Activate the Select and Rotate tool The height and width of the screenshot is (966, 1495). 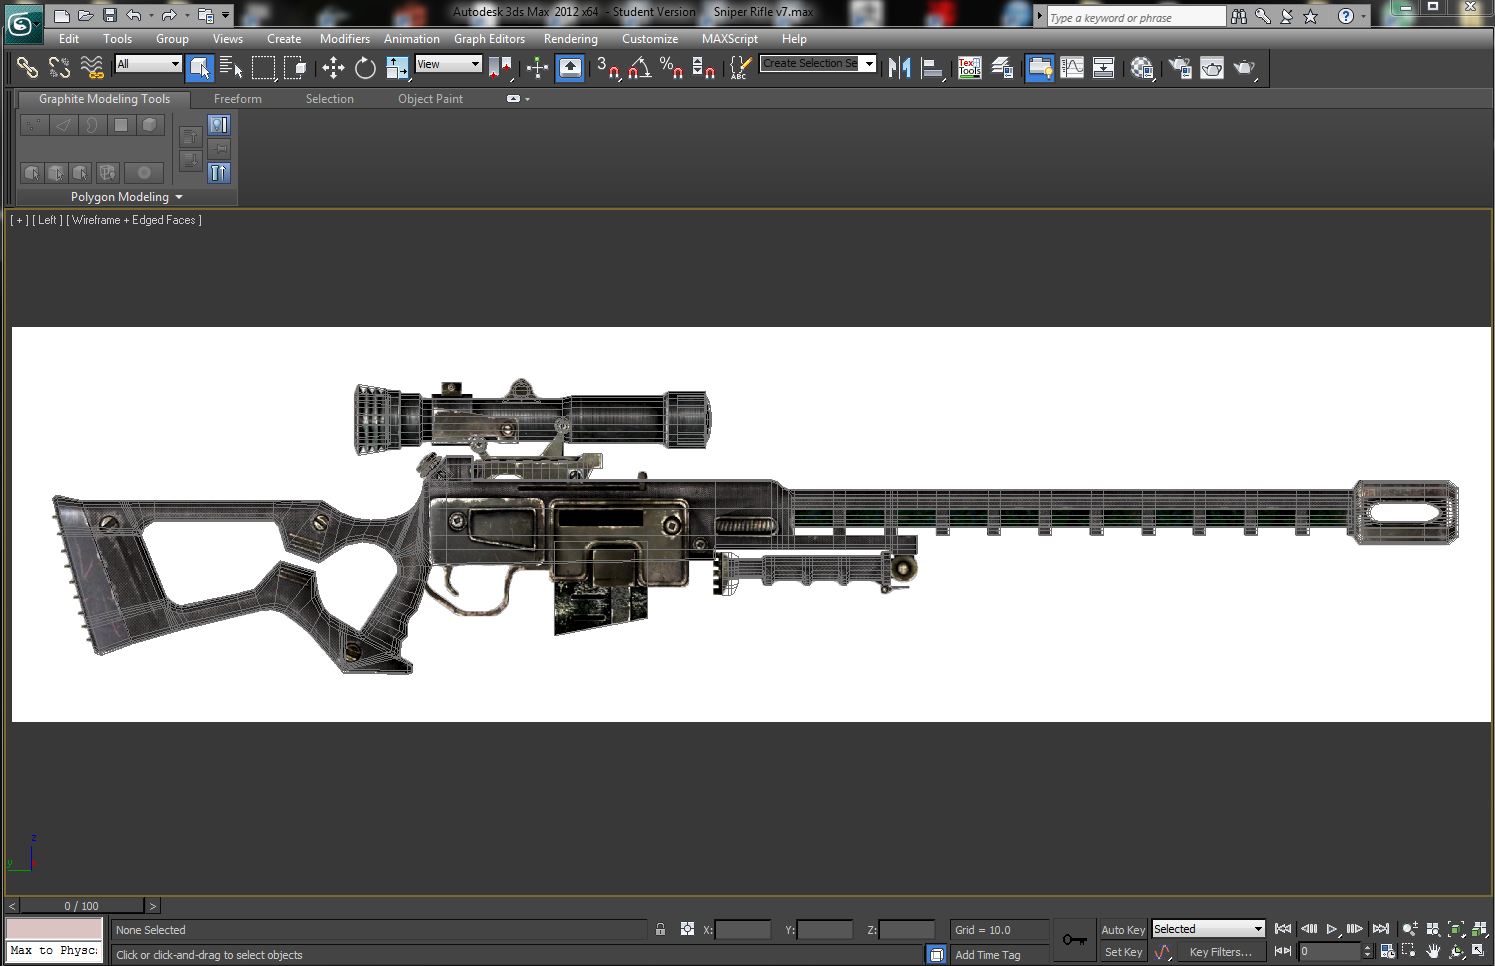pos(365,67)
